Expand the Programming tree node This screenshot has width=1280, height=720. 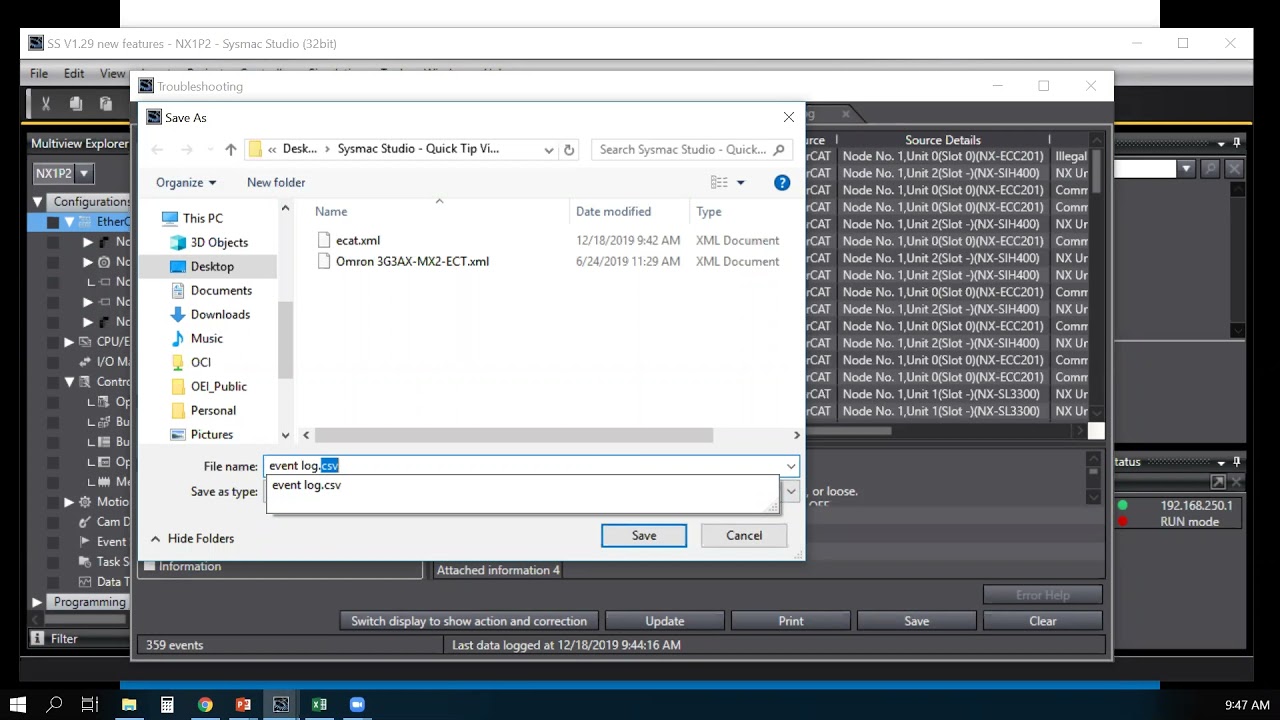37,602
